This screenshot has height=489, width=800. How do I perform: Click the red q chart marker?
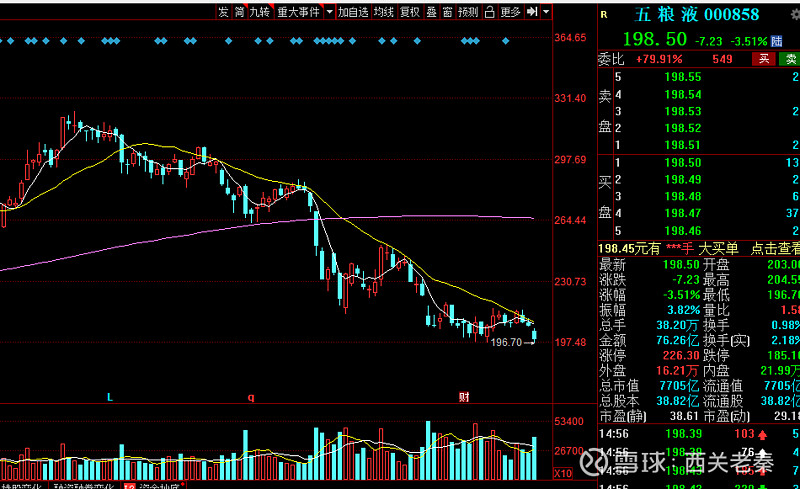pos(251,398)
